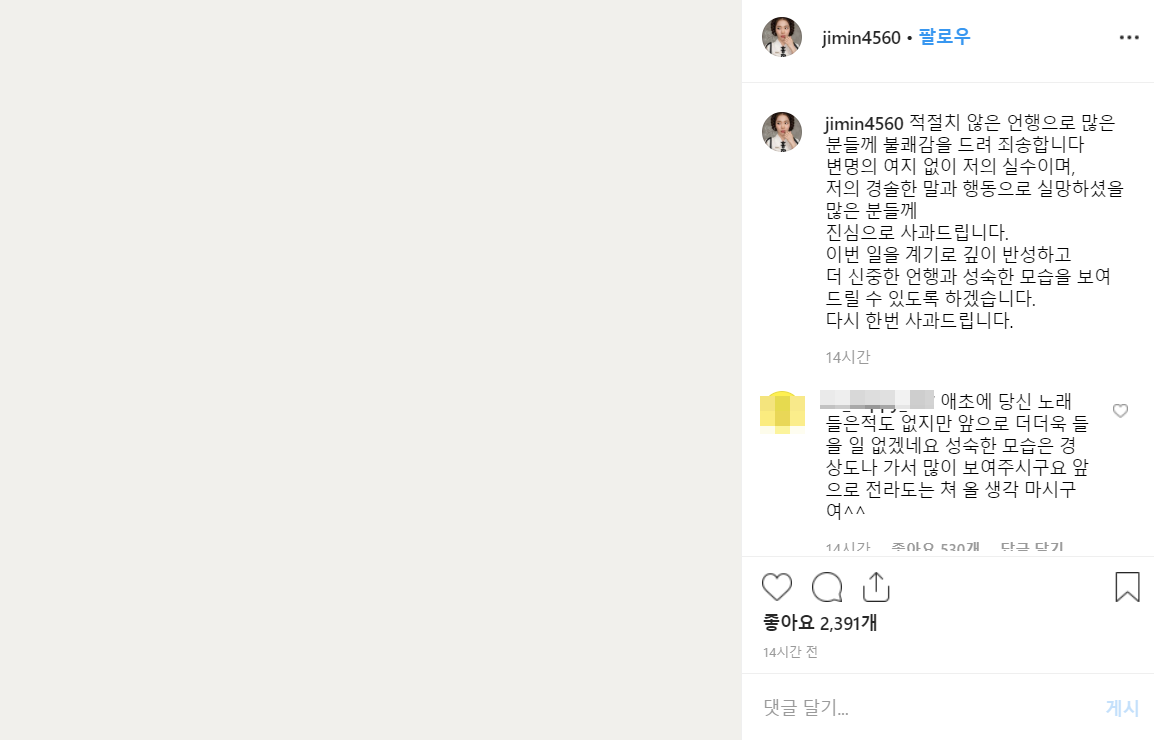
Task: Click the caption profile avatar
Action: (x=782, y=132)
